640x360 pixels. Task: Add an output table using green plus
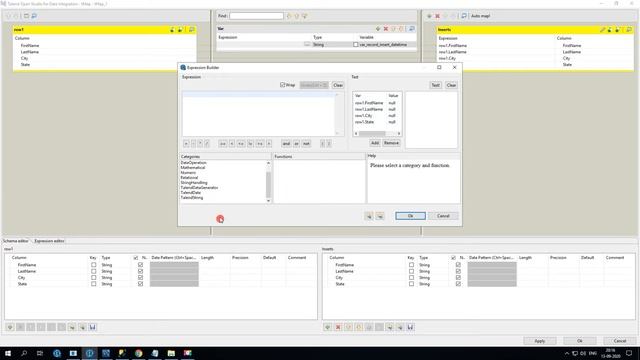point(429,16)
